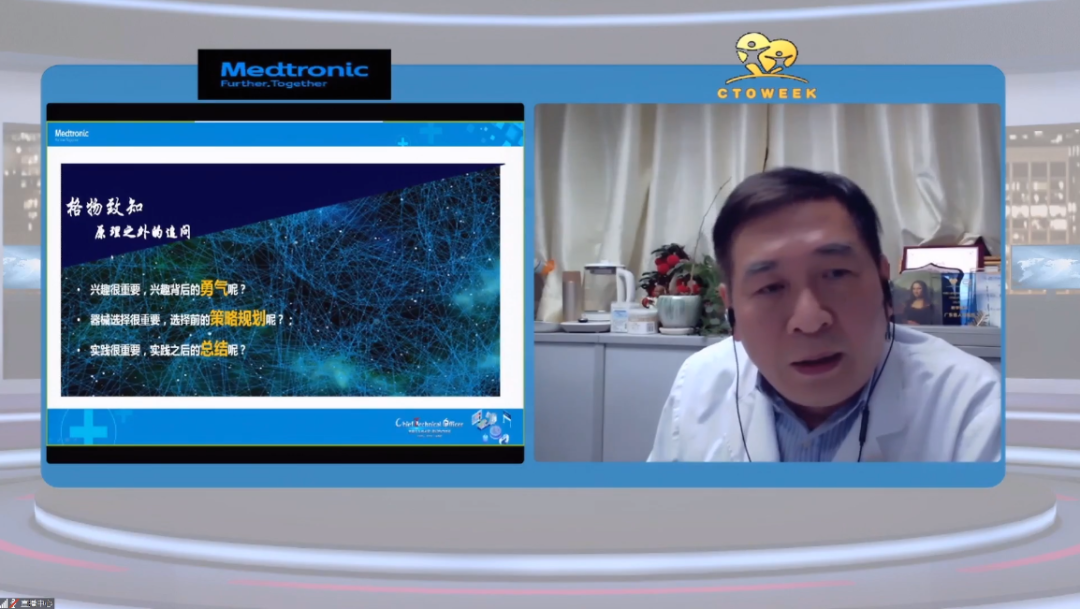Click the small Medtronic logo in slide header
Screen dimensions: 1080x609
72,133
